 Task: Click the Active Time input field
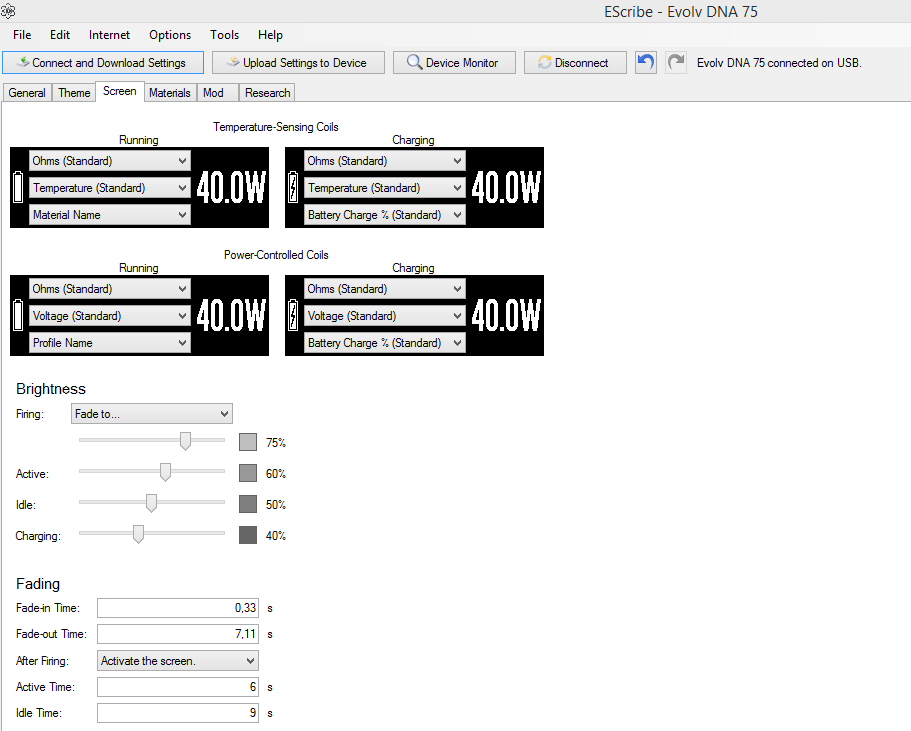click(178, 687)
